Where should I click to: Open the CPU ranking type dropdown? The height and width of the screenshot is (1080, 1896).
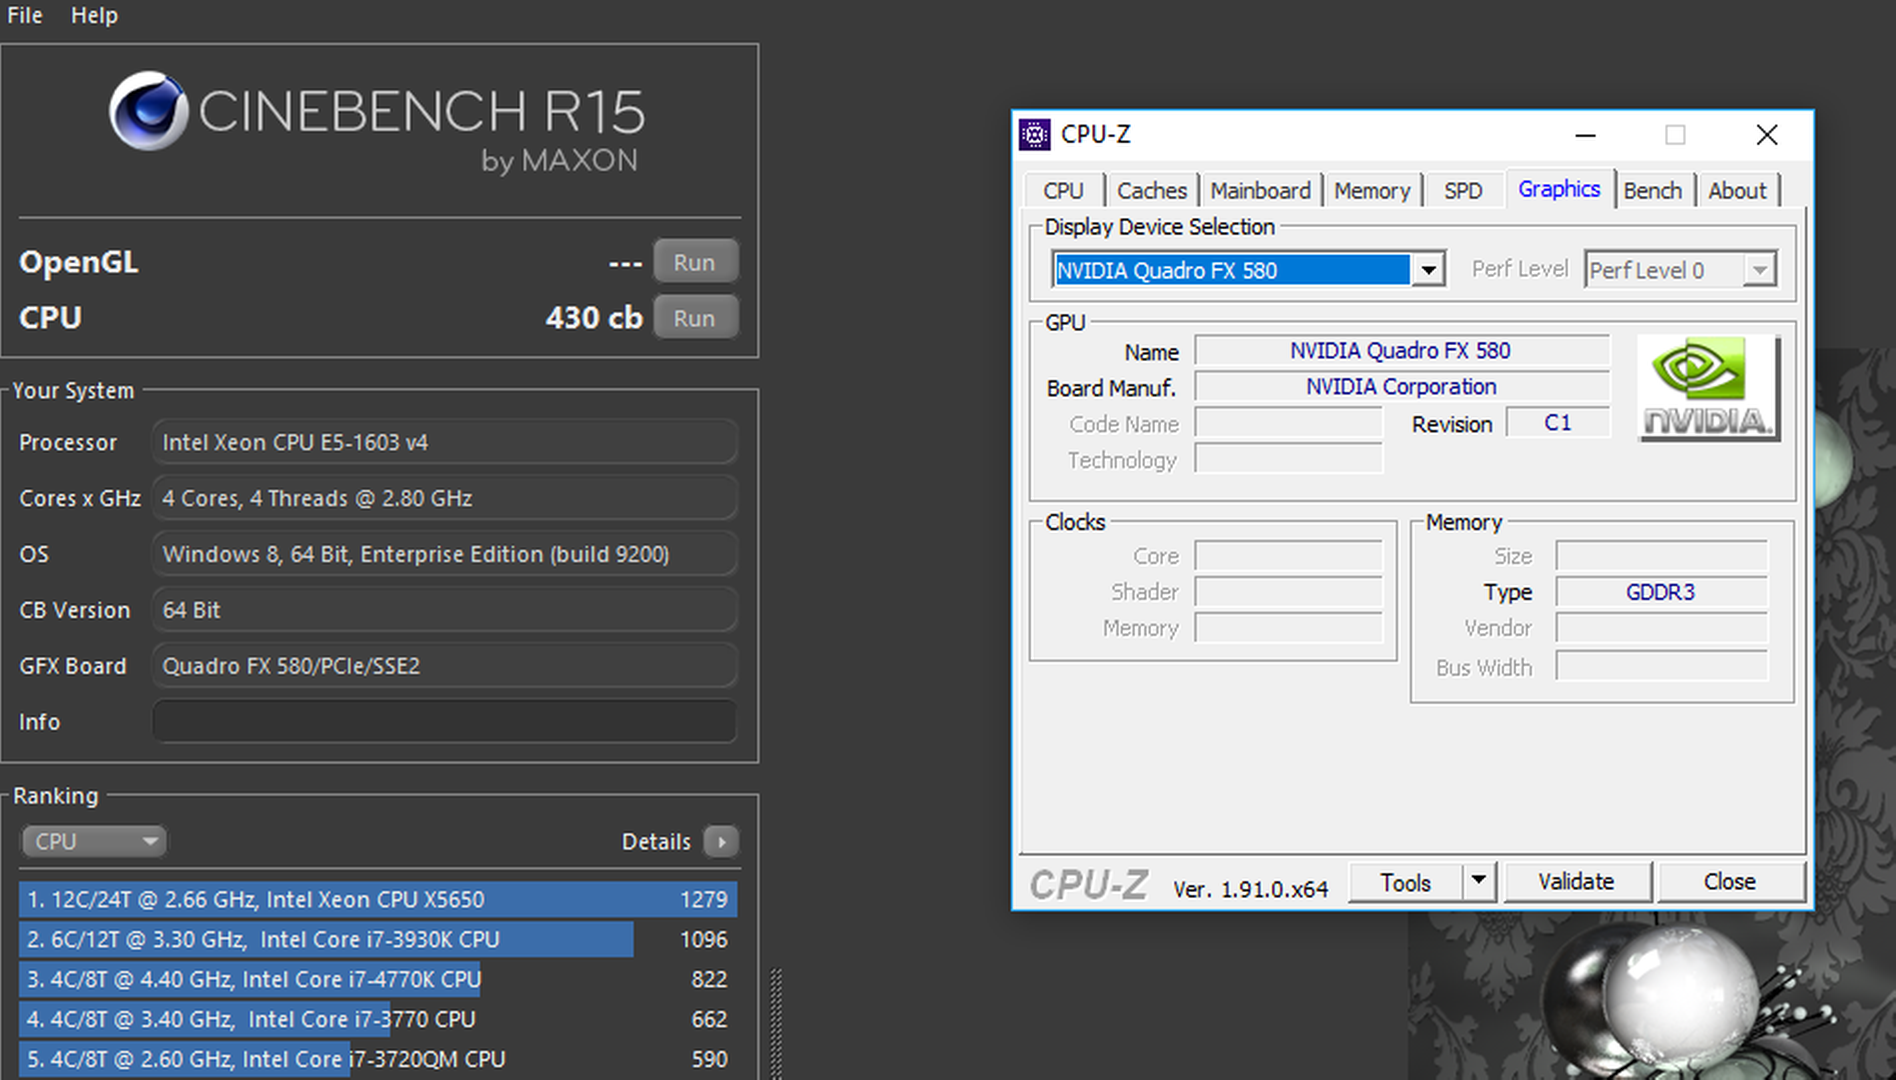(x=94, y=842)
